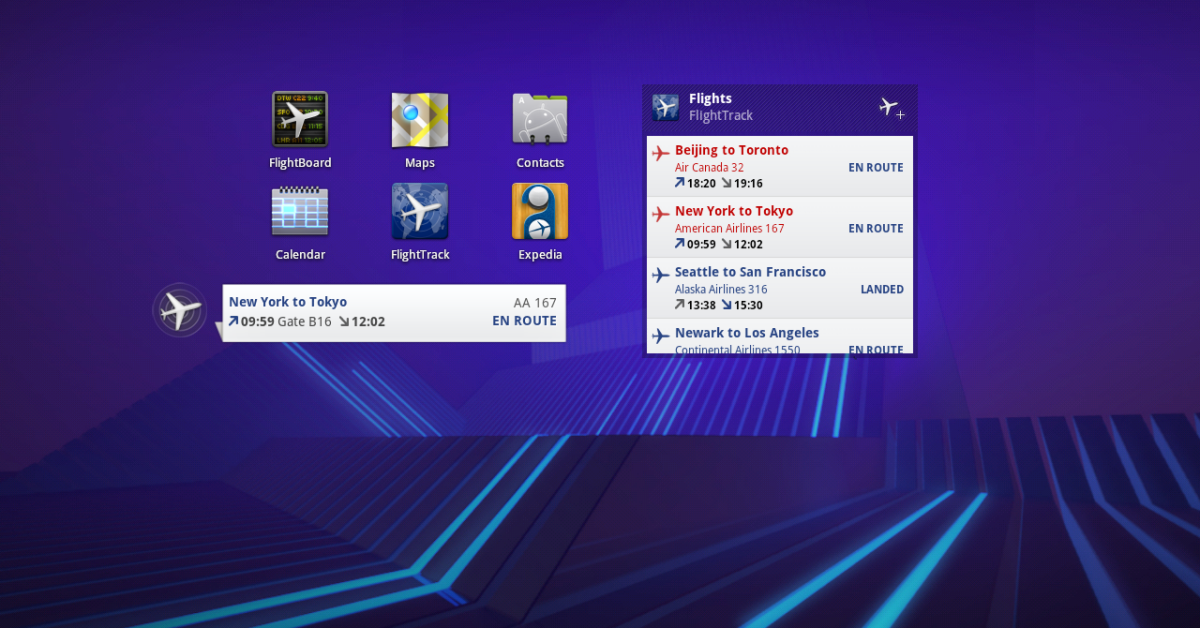Screen dimensions: 1200x628
Task: Open New York to Tokyo single-flight bar title
Action: point(288,302)
